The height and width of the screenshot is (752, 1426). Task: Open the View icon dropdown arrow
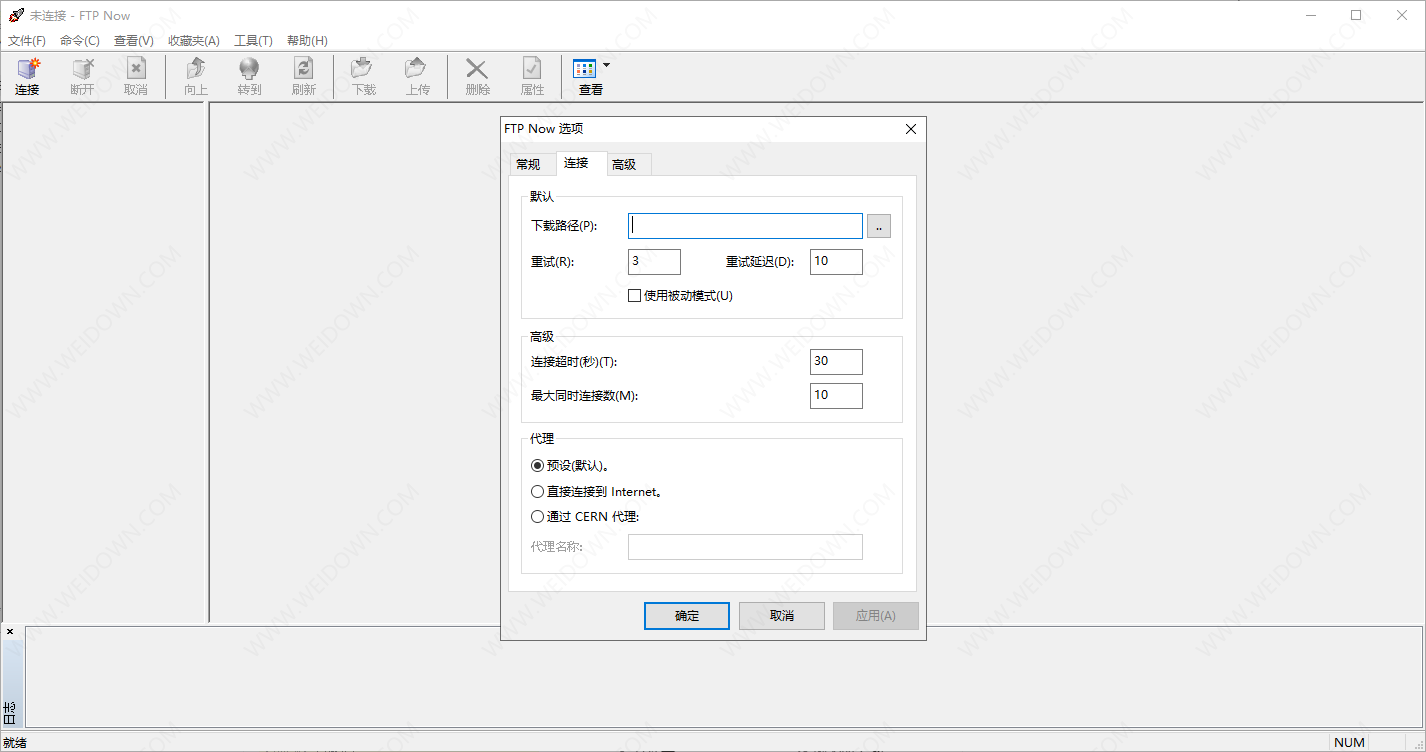pyautogui.click(x=606, y=66)
